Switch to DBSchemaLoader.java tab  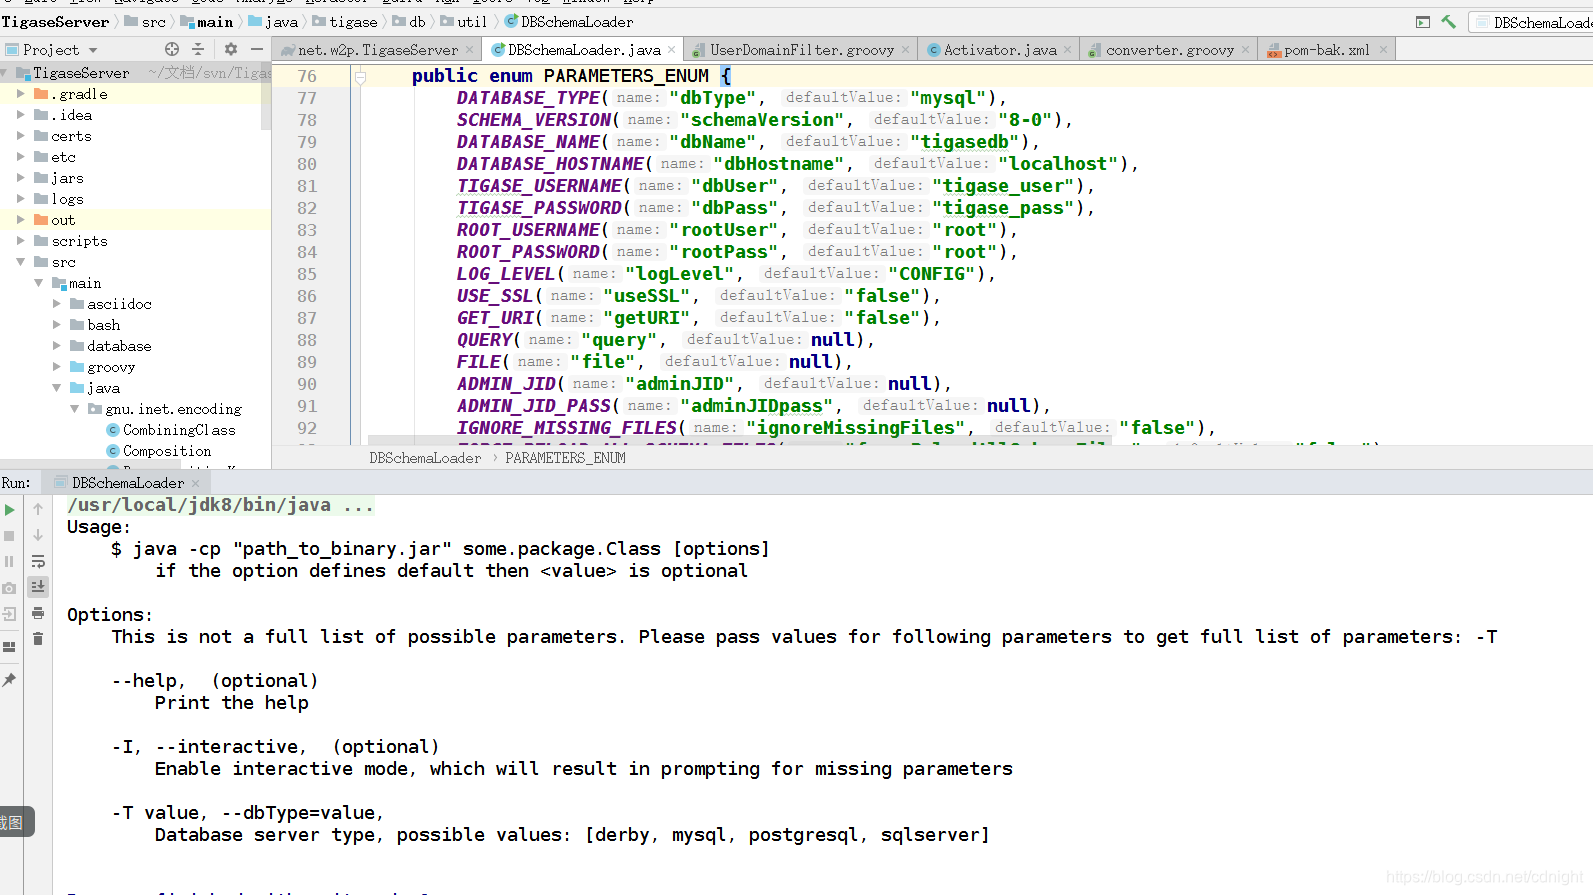pos(584,50)
